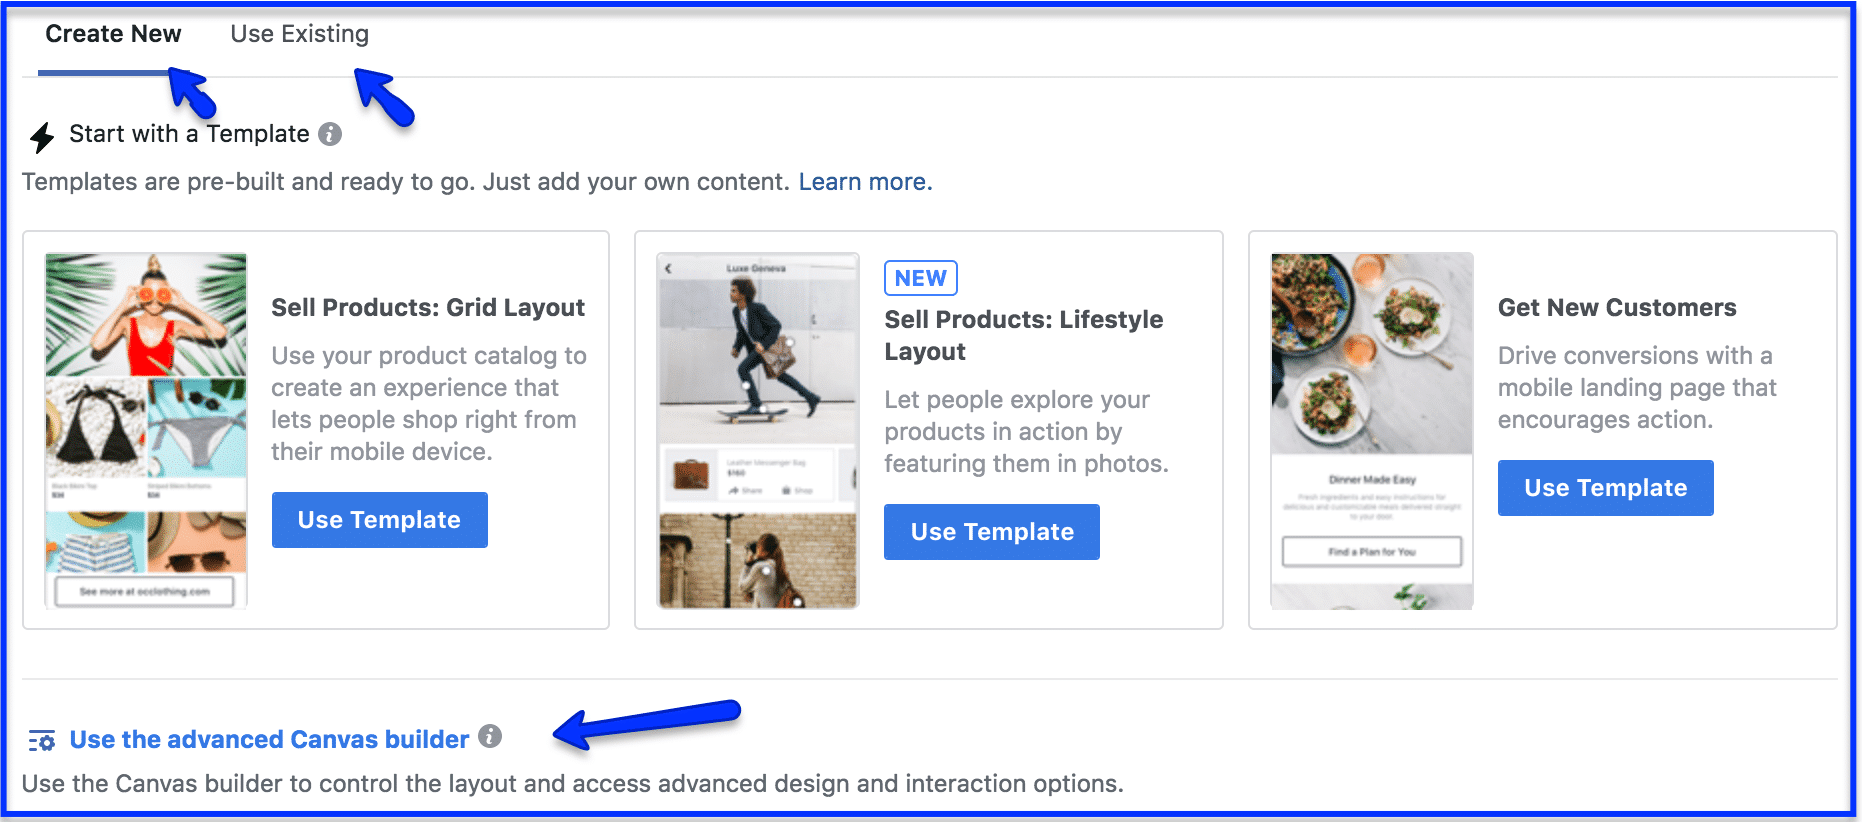
Task: Switch to the Use Existing tab
Action: (299, 34)
